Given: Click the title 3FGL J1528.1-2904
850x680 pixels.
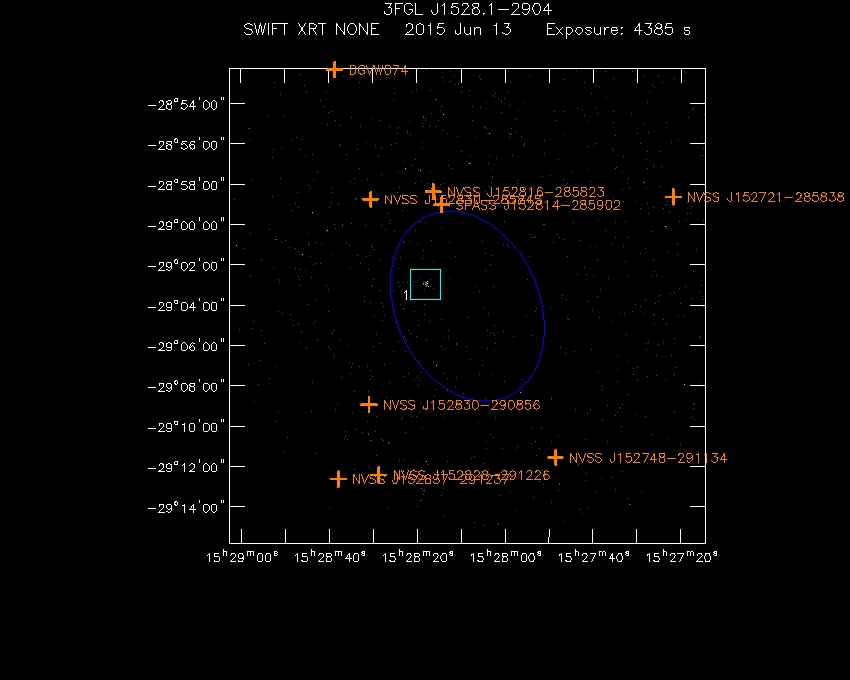Looking at the screenshot, I should [x=467, y=9].
